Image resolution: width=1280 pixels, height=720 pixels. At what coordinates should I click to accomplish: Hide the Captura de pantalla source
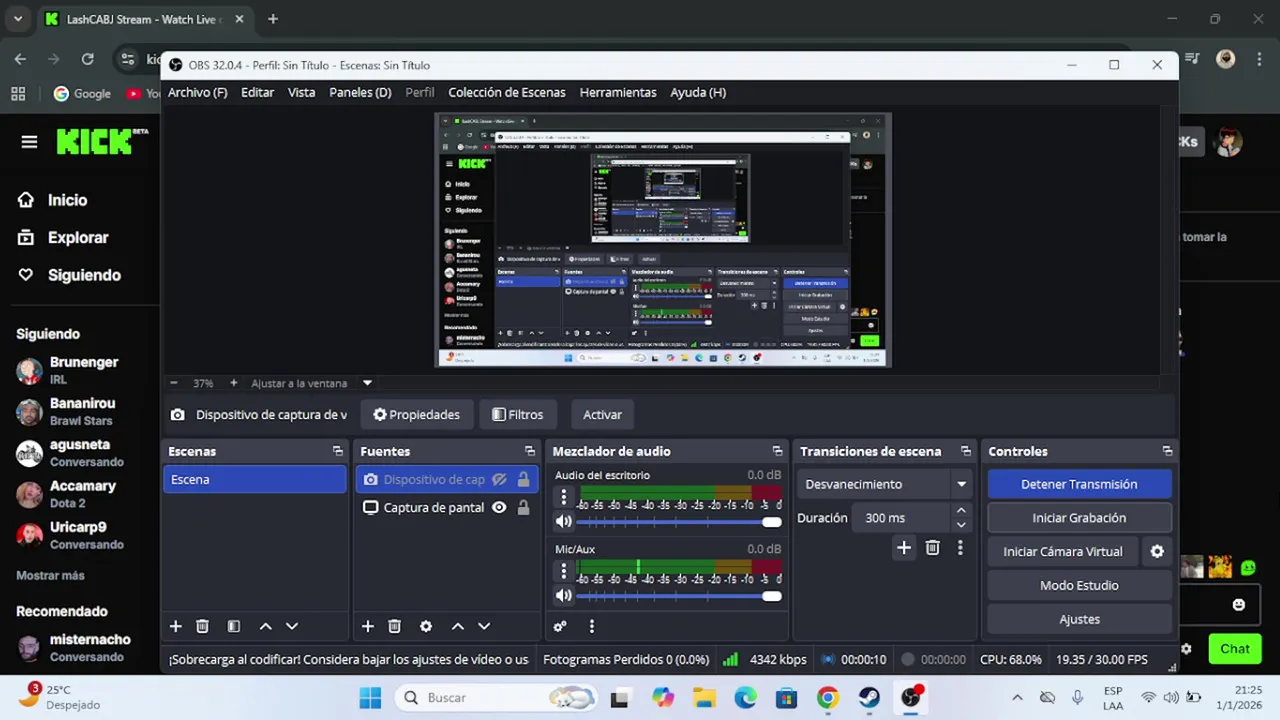(x=499, y=508)
